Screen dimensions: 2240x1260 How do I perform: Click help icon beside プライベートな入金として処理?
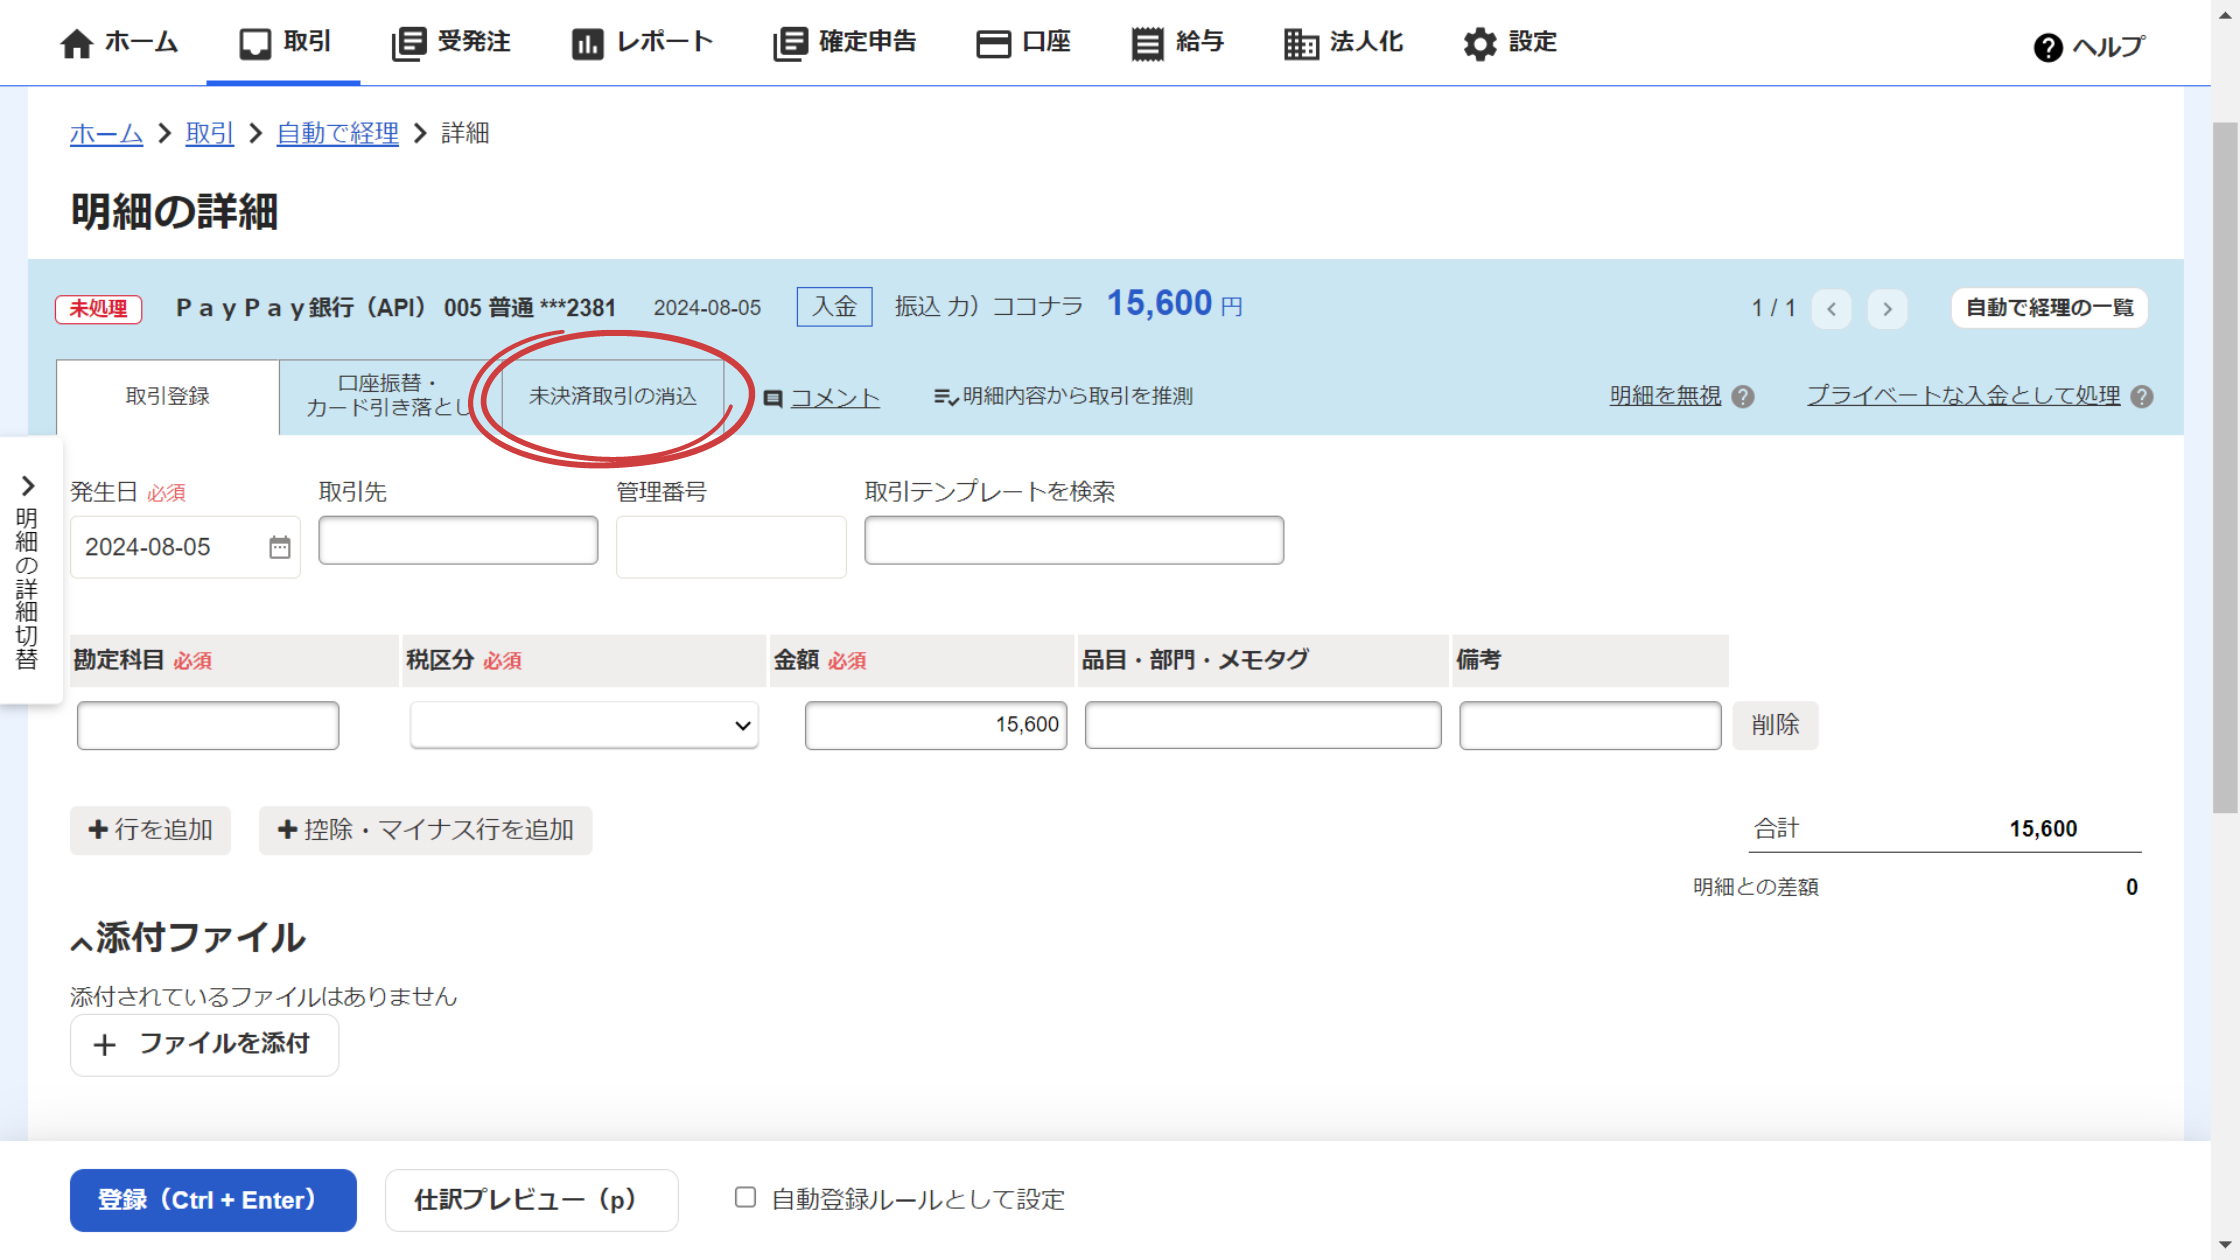tap(2142, 397)
